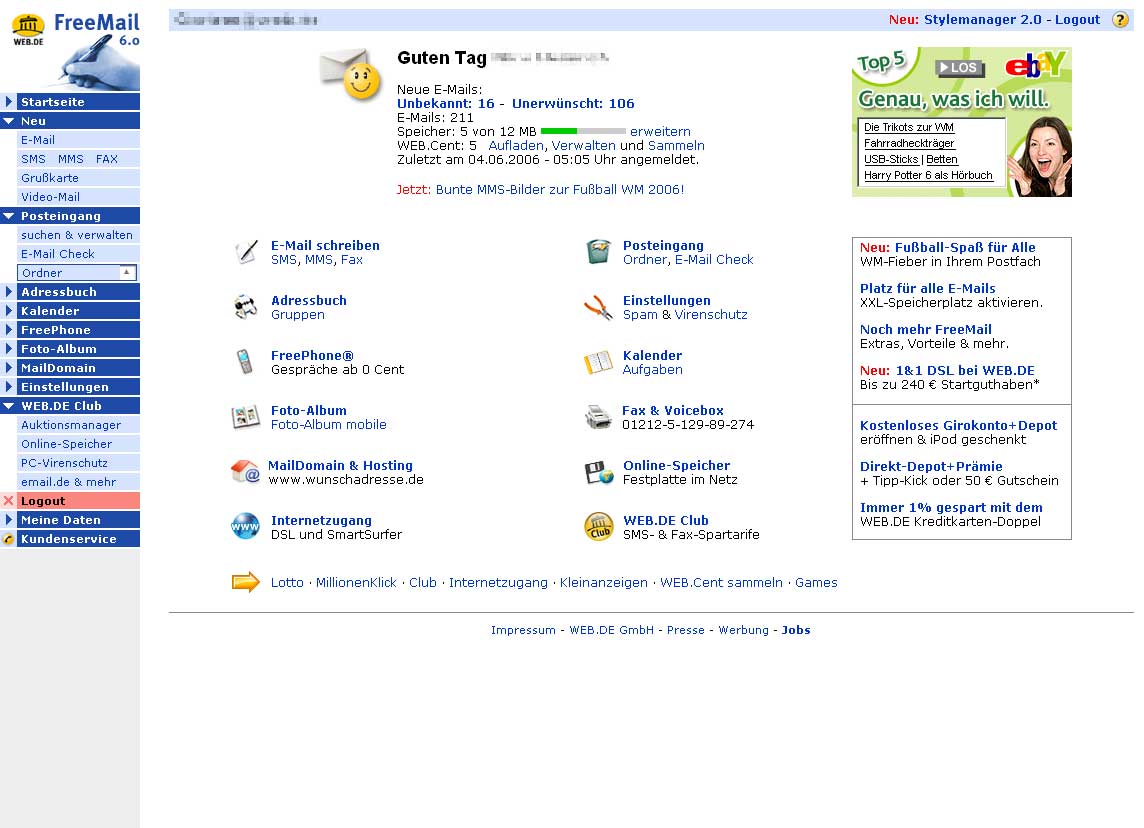
Task: Click the woman photo in eBay ad
Action: click(x=1041, y=156)
